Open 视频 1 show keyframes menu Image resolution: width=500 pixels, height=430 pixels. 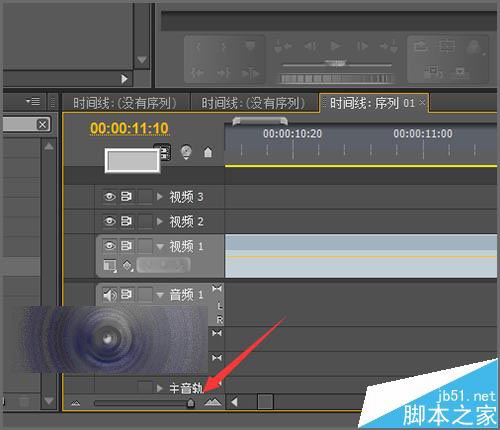tap(128, 266)
